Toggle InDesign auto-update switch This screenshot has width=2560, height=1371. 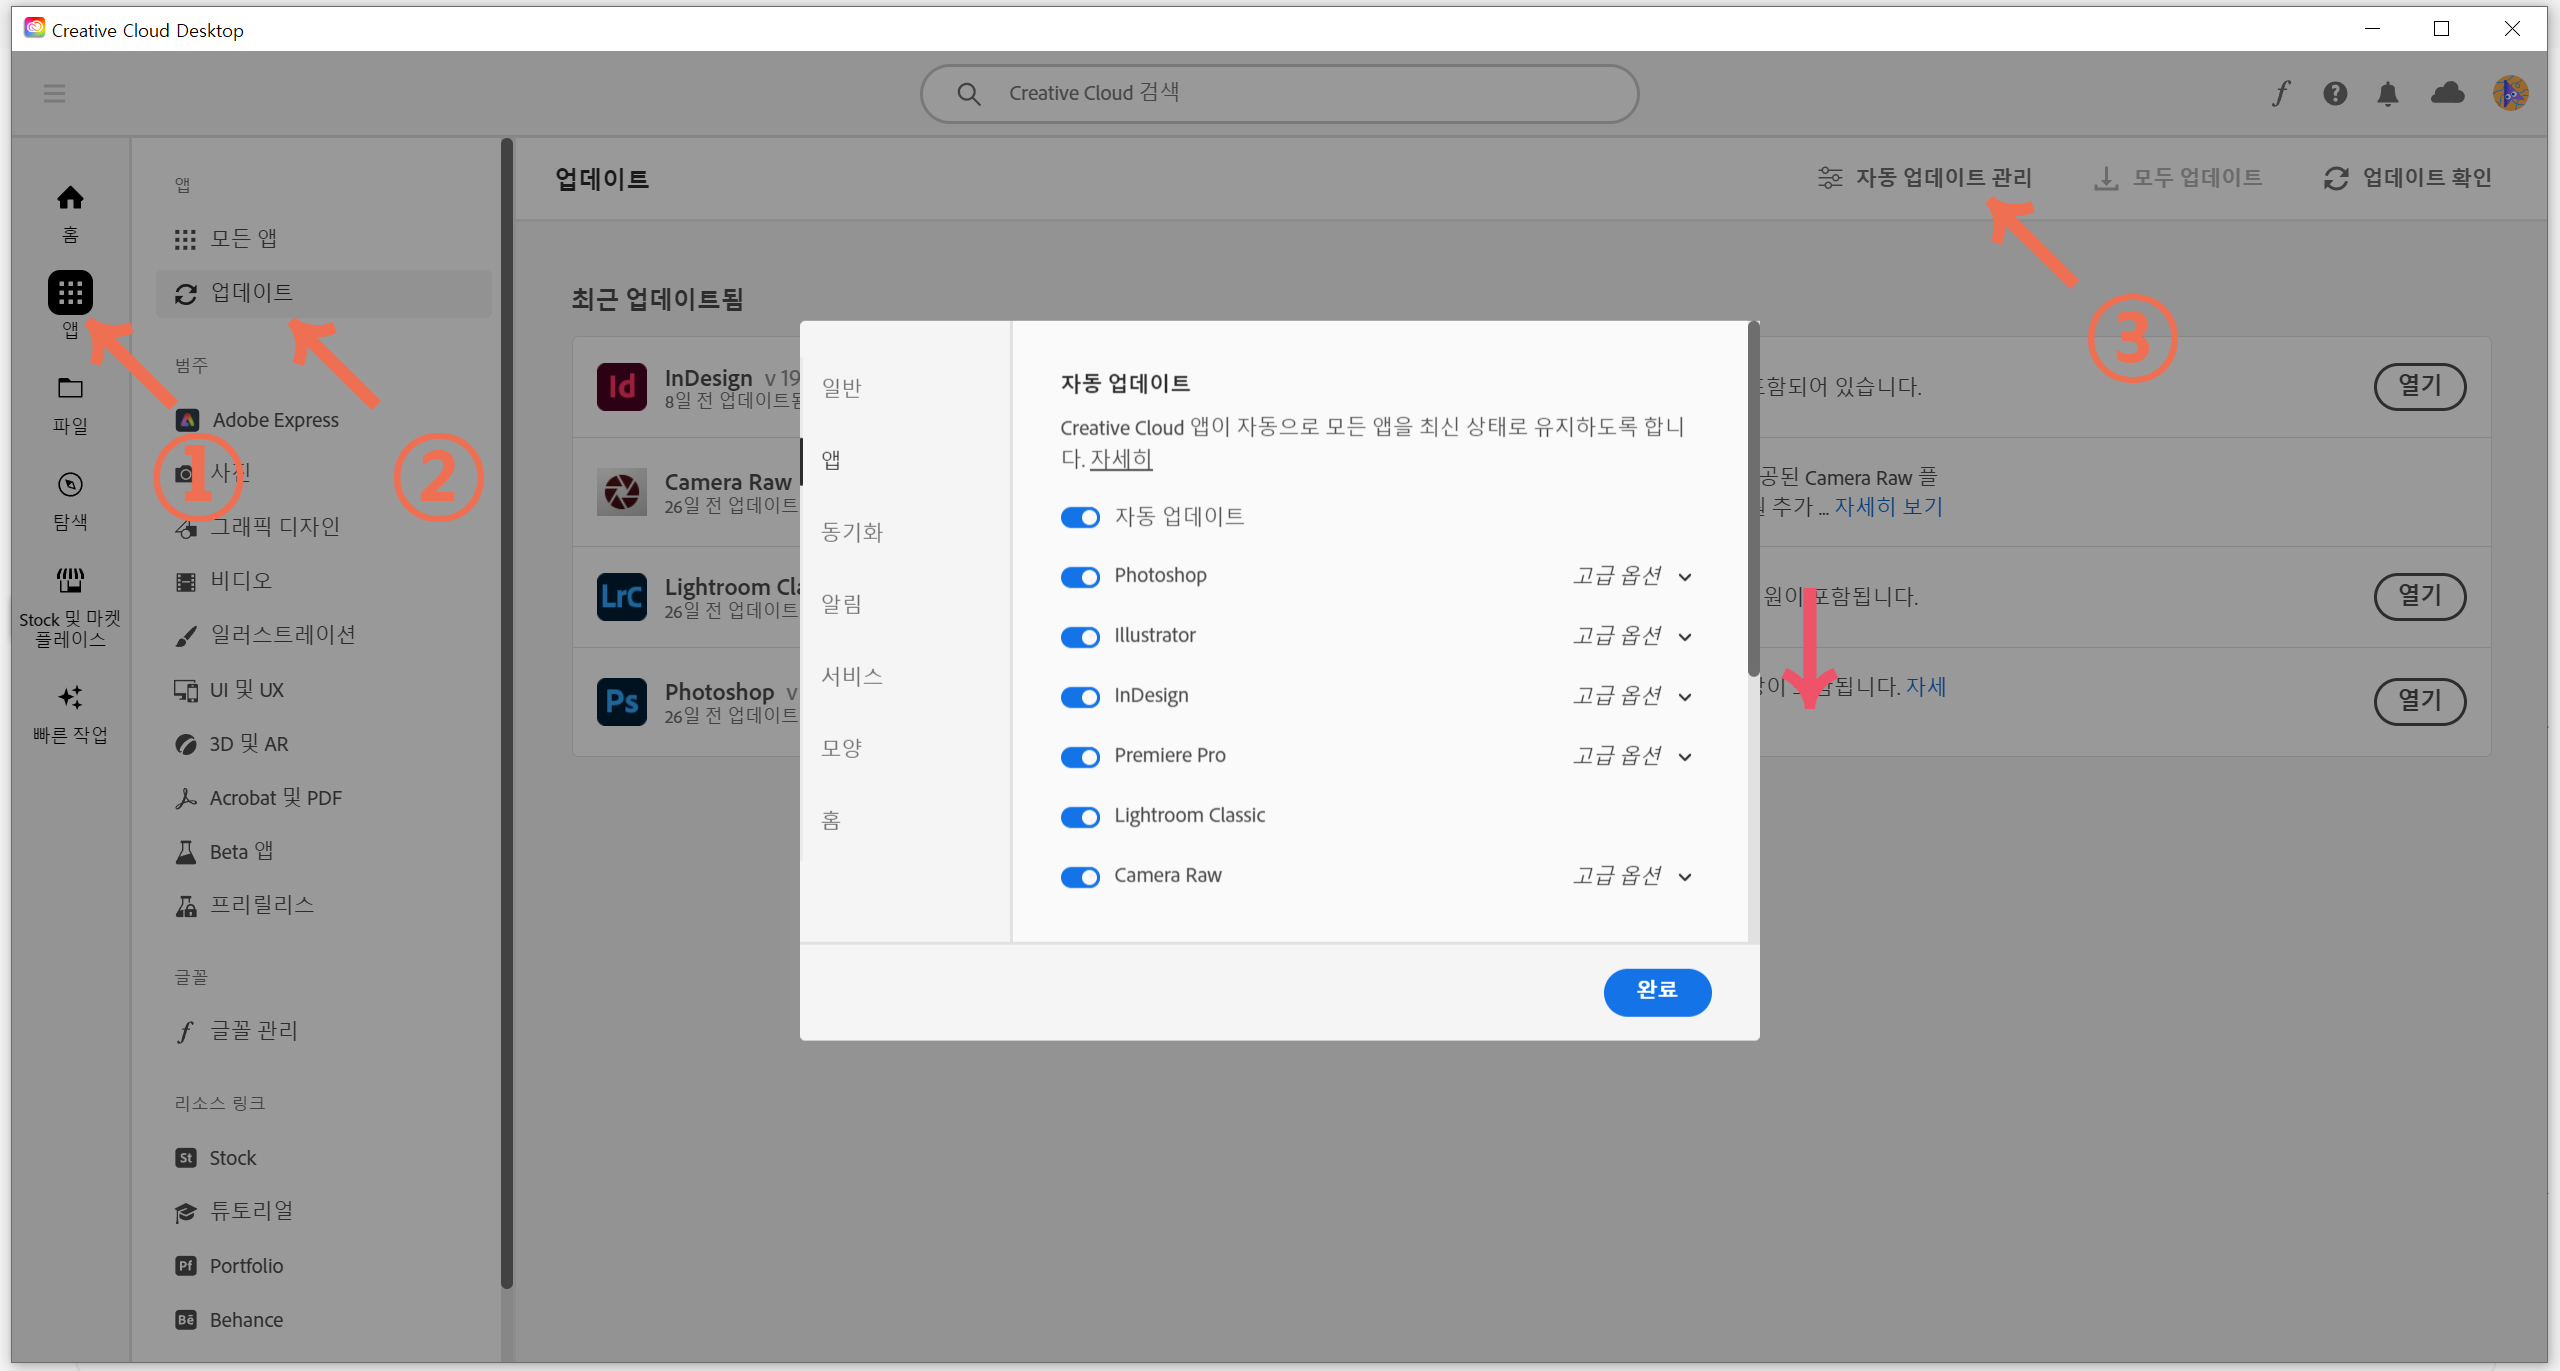1080,697
